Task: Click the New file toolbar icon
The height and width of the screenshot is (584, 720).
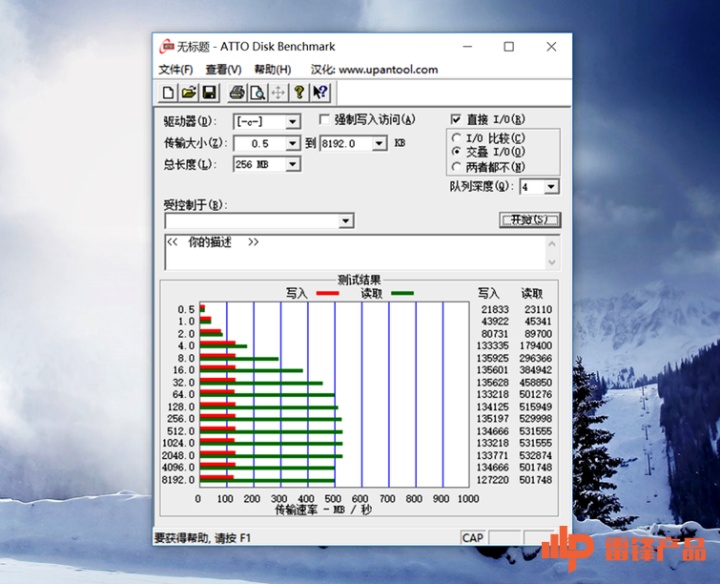Action: pos(168,93)
